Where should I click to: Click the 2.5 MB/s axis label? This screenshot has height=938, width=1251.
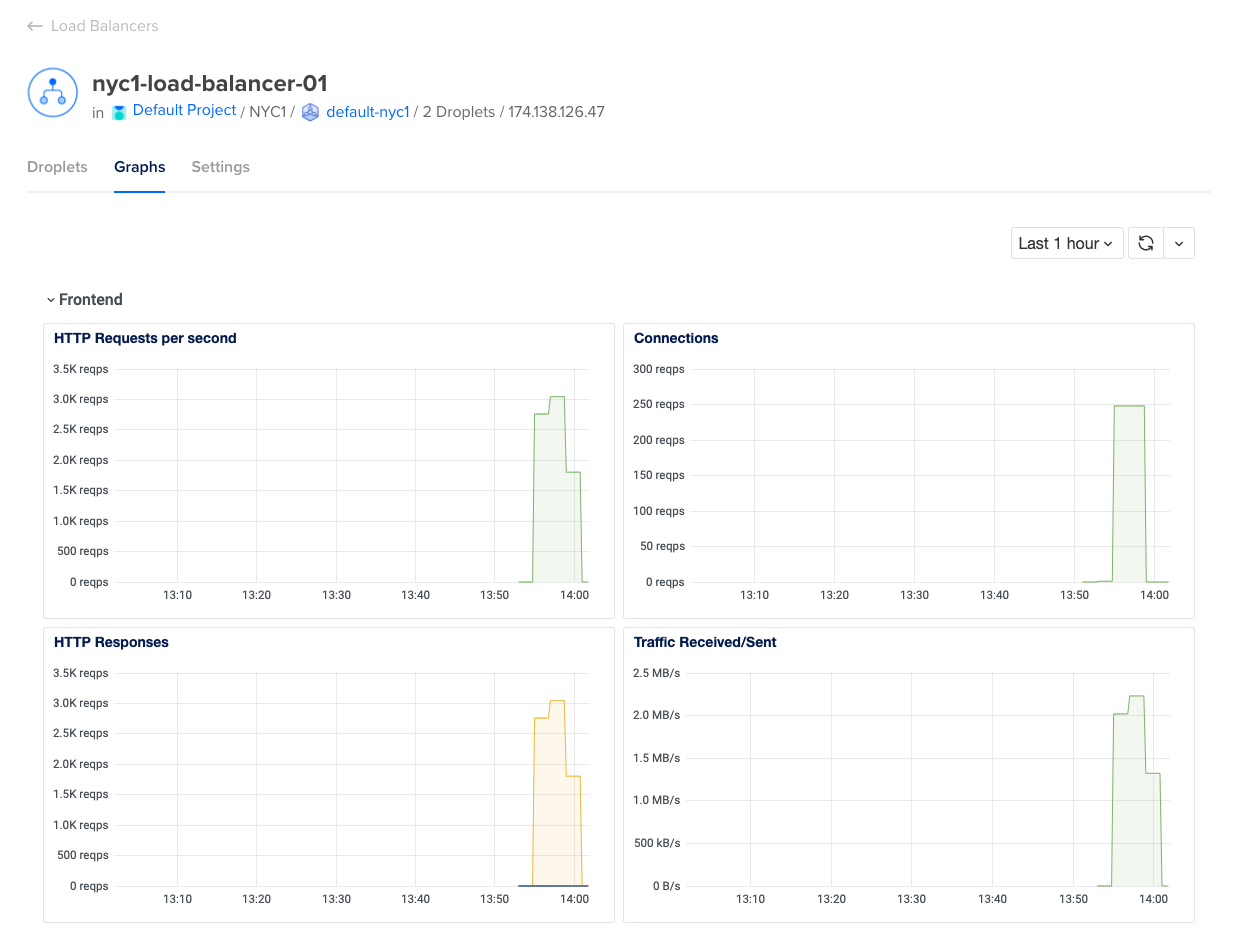tap(657, 673)
